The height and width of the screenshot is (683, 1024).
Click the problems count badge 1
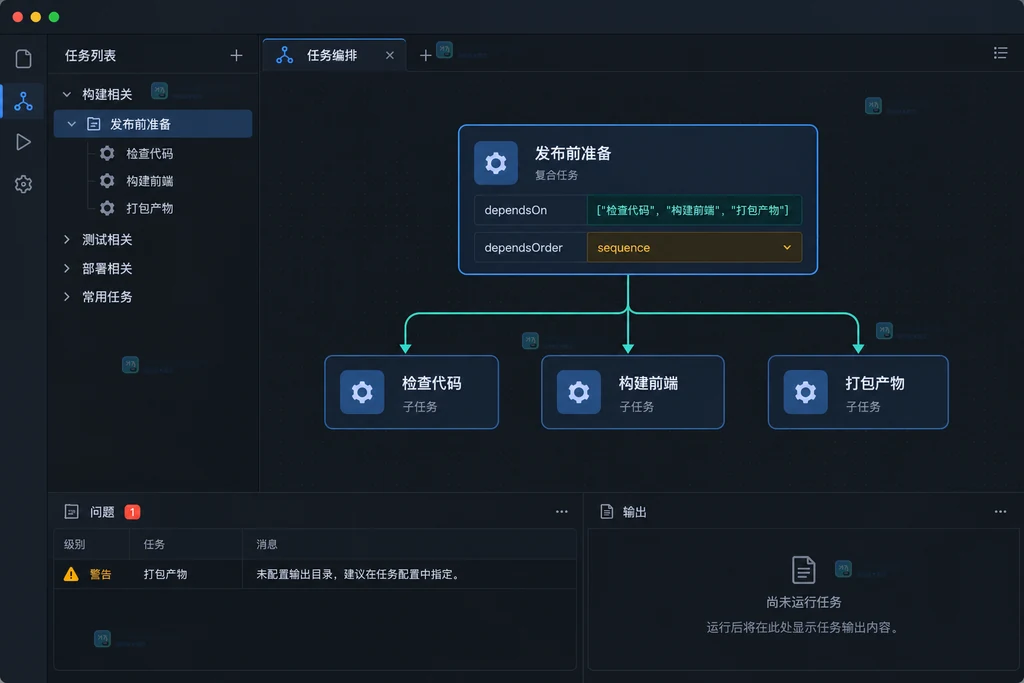(x=132, y=512)
